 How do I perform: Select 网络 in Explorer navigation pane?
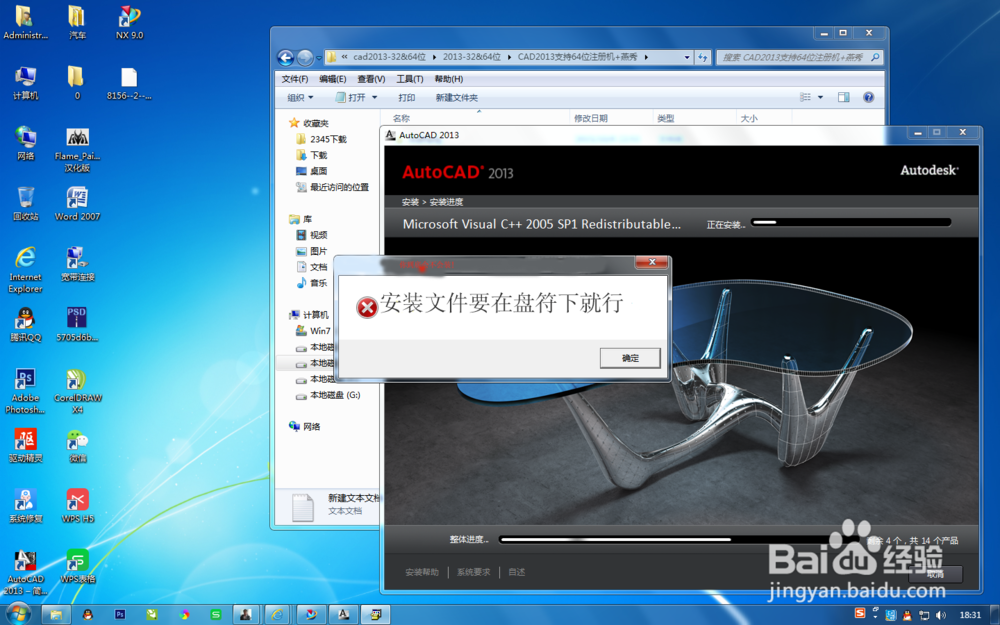click(x=305, y=426)
